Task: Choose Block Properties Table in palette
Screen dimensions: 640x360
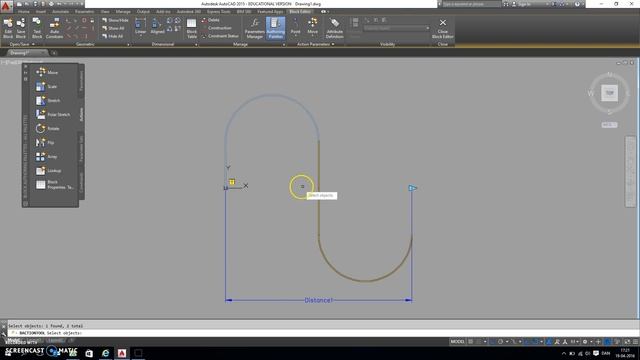Action: tap(54, 184)
